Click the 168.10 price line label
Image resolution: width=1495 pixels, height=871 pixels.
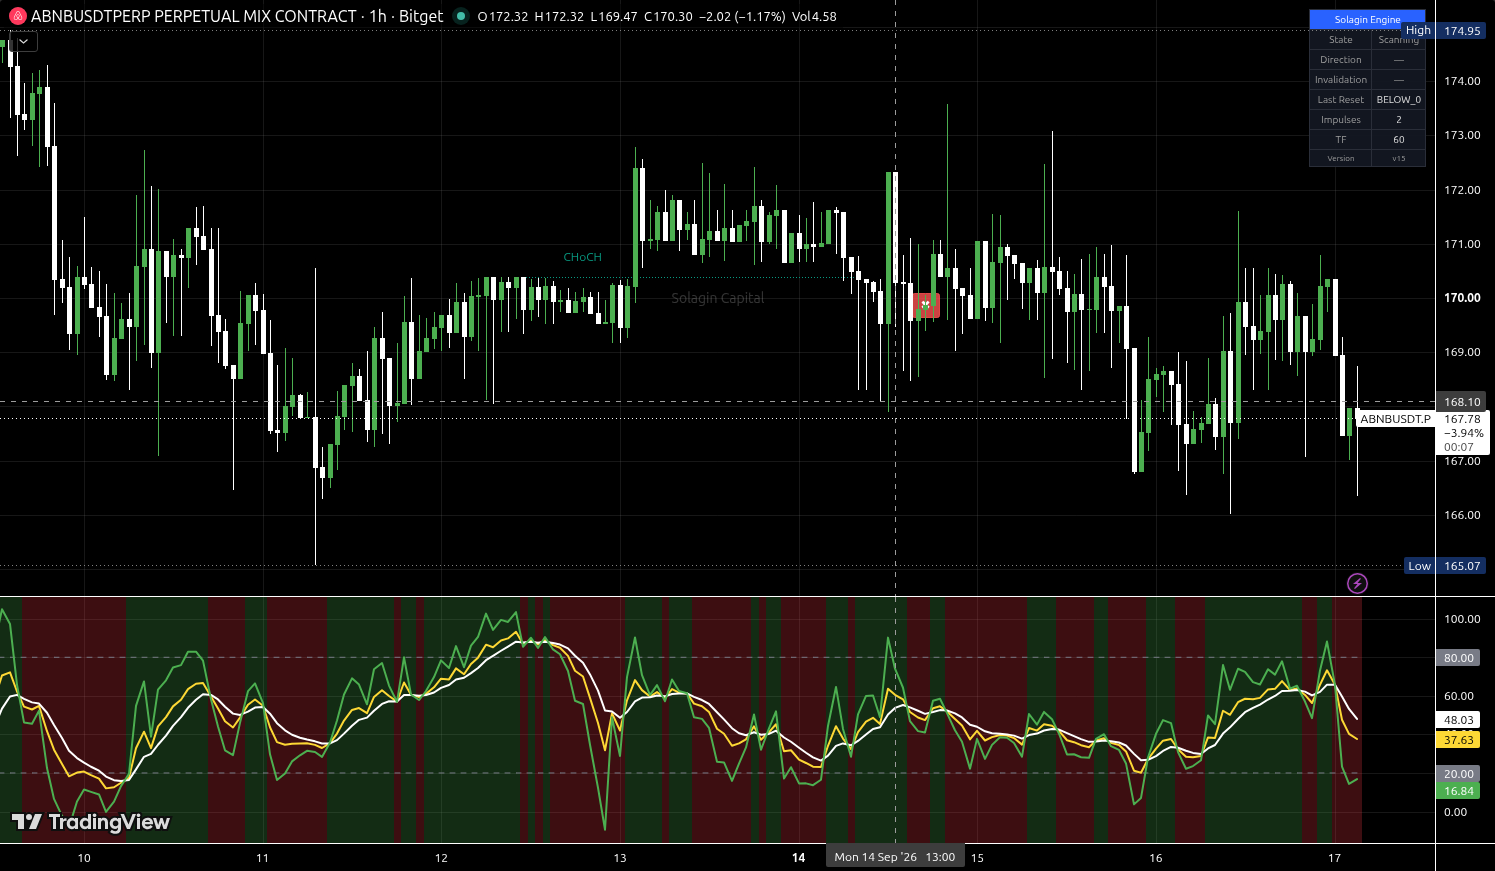coord(1462,402)
